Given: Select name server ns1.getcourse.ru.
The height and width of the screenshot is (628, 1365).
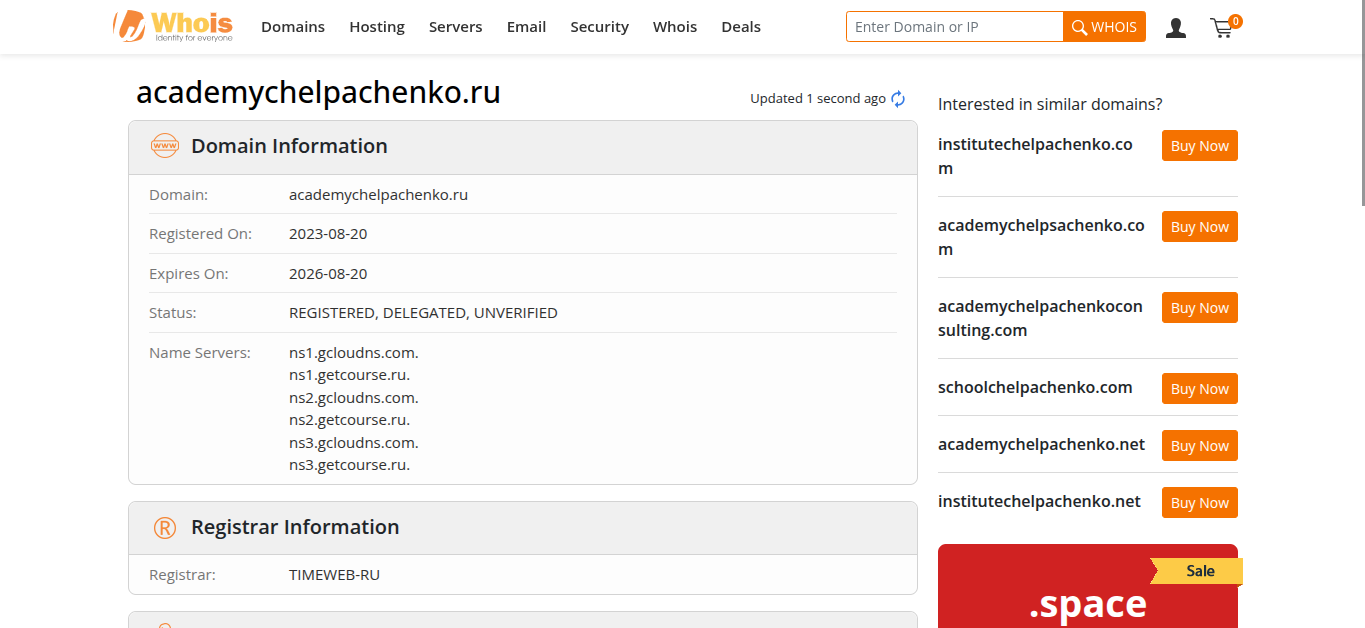Looking at the screenshot, I should pyautogui.click(x=349, y=375).
